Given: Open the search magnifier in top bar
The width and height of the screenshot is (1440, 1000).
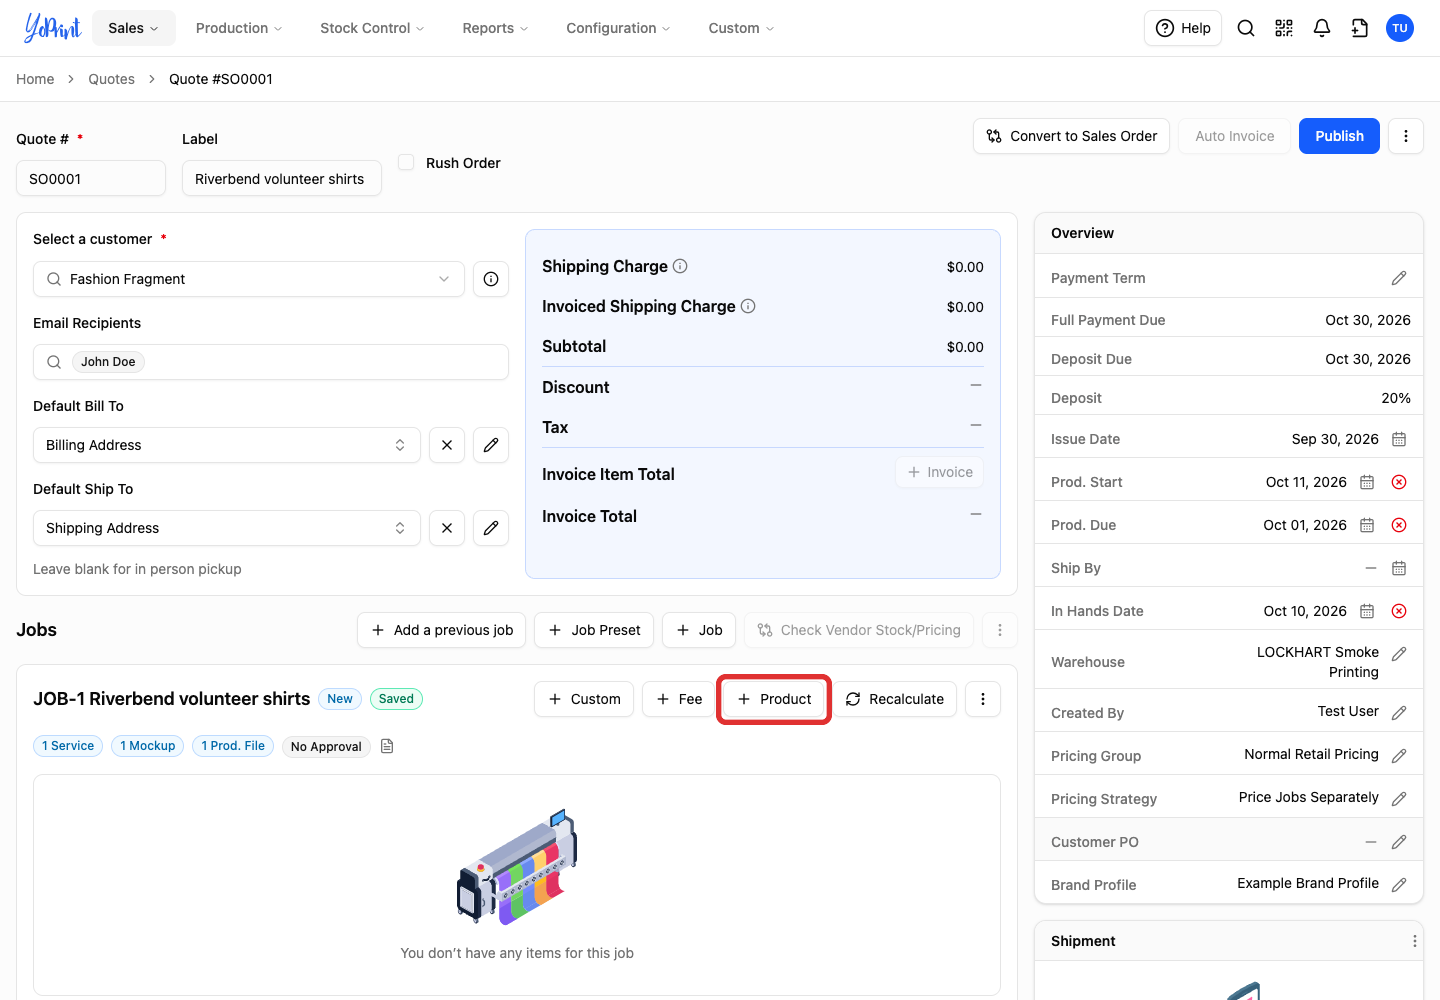Looking at the screenshot, I should [x=1246, y=28].
